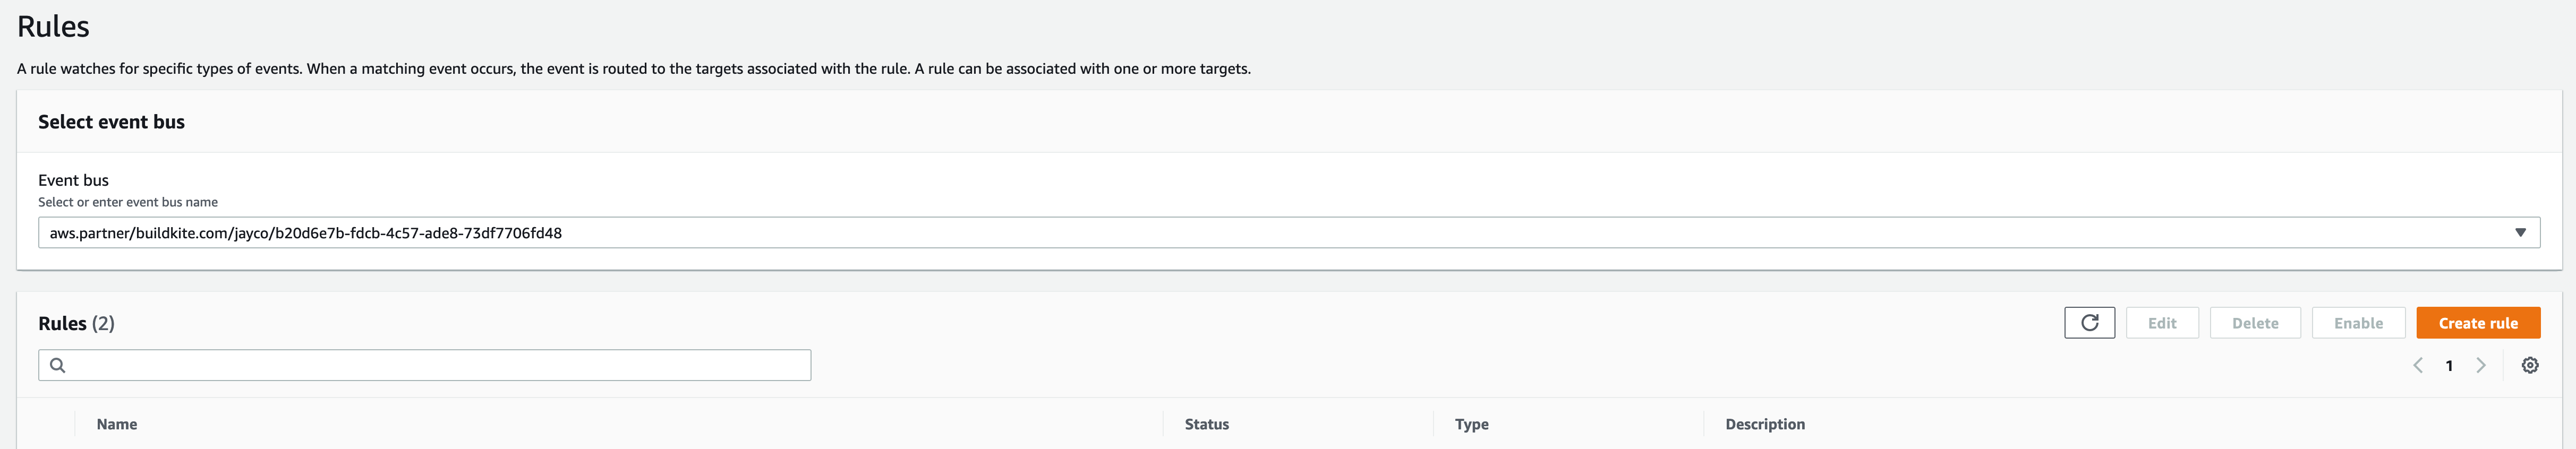Sort by the Status column header
The image size is (2576, 449).
(1206, 424)
